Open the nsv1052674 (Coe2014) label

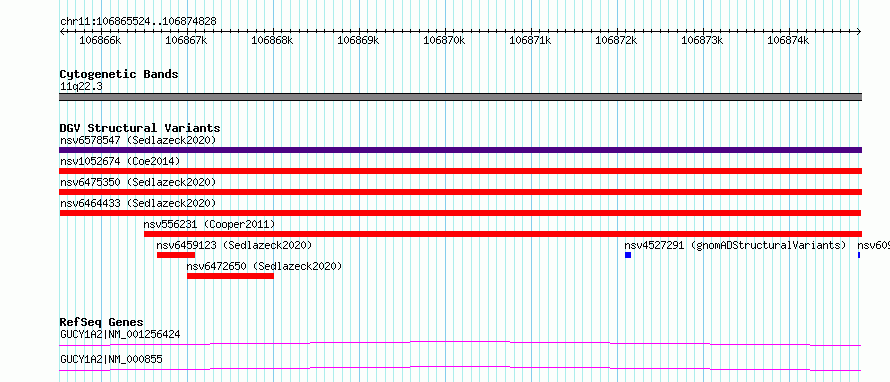pos(120,161)
